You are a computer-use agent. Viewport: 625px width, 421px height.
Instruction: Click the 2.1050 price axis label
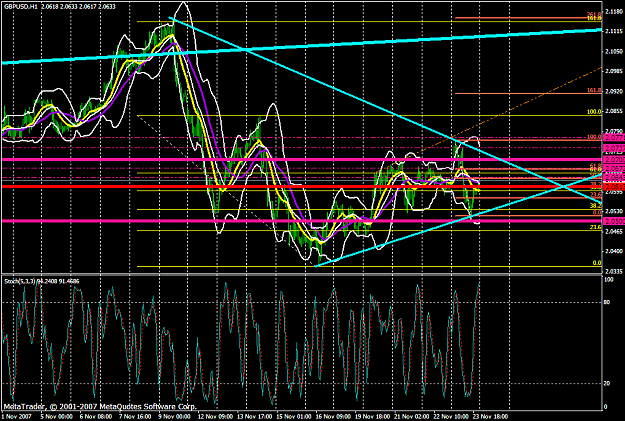(614, 51)
